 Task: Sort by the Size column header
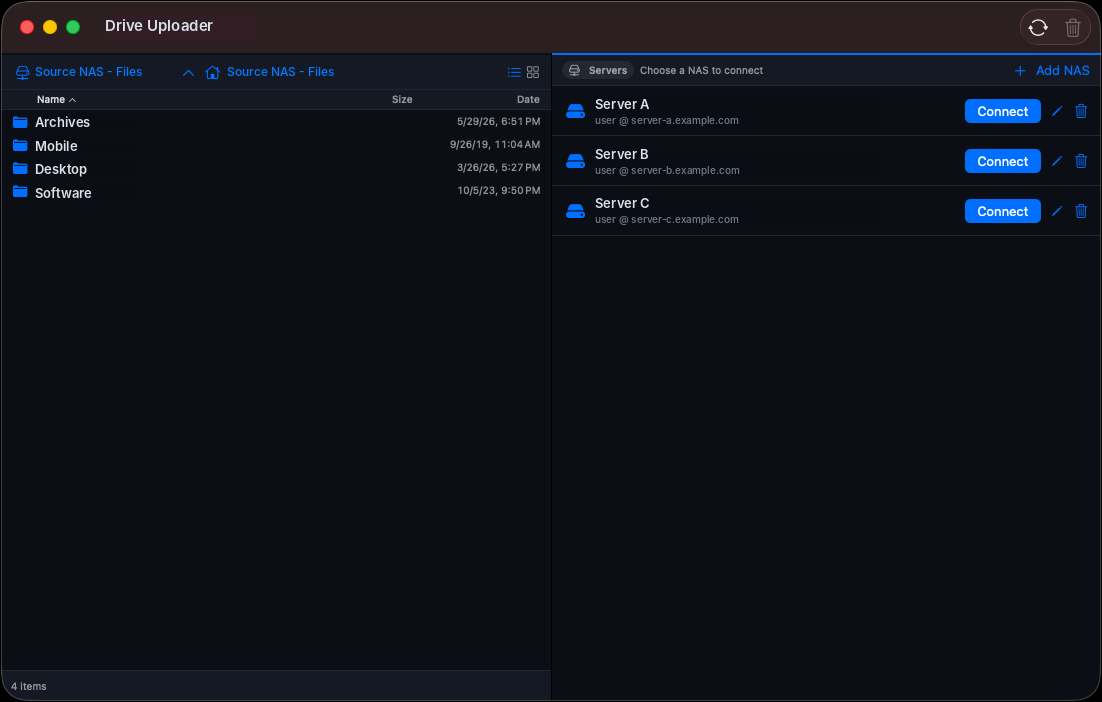click(402, 99)
